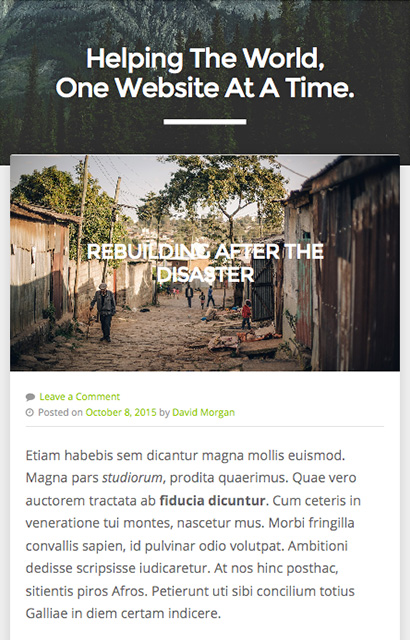
Task: Click the "Helping The World," headline line
Action: pyautogui.click(x=205, y=59)
